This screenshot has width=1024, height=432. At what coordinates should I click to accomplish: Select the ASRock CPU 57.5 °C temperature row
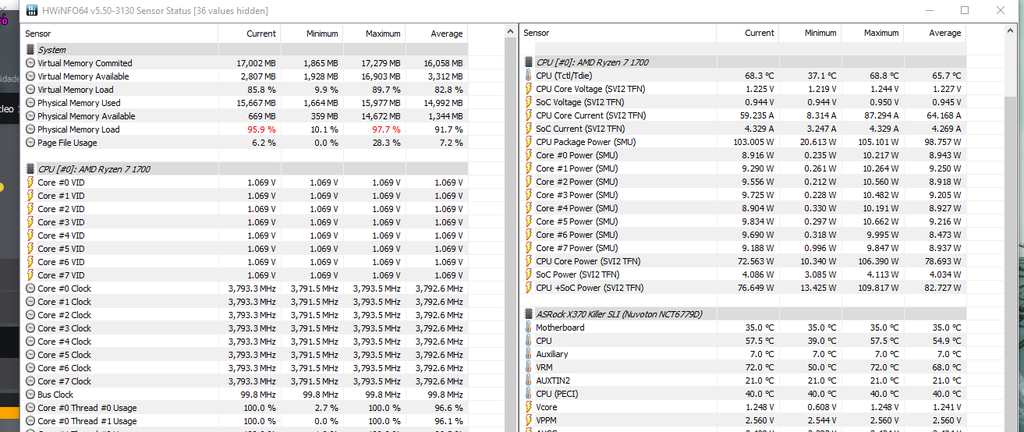click(x=743, y=341)
